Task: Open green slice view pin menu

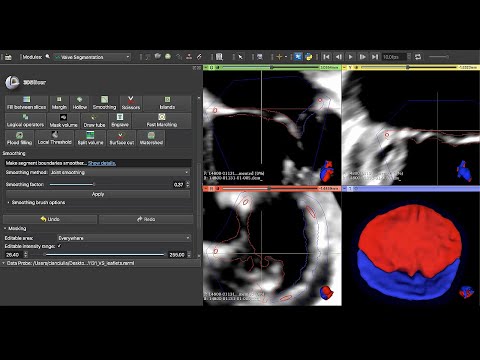Action: tap(206, 67)
